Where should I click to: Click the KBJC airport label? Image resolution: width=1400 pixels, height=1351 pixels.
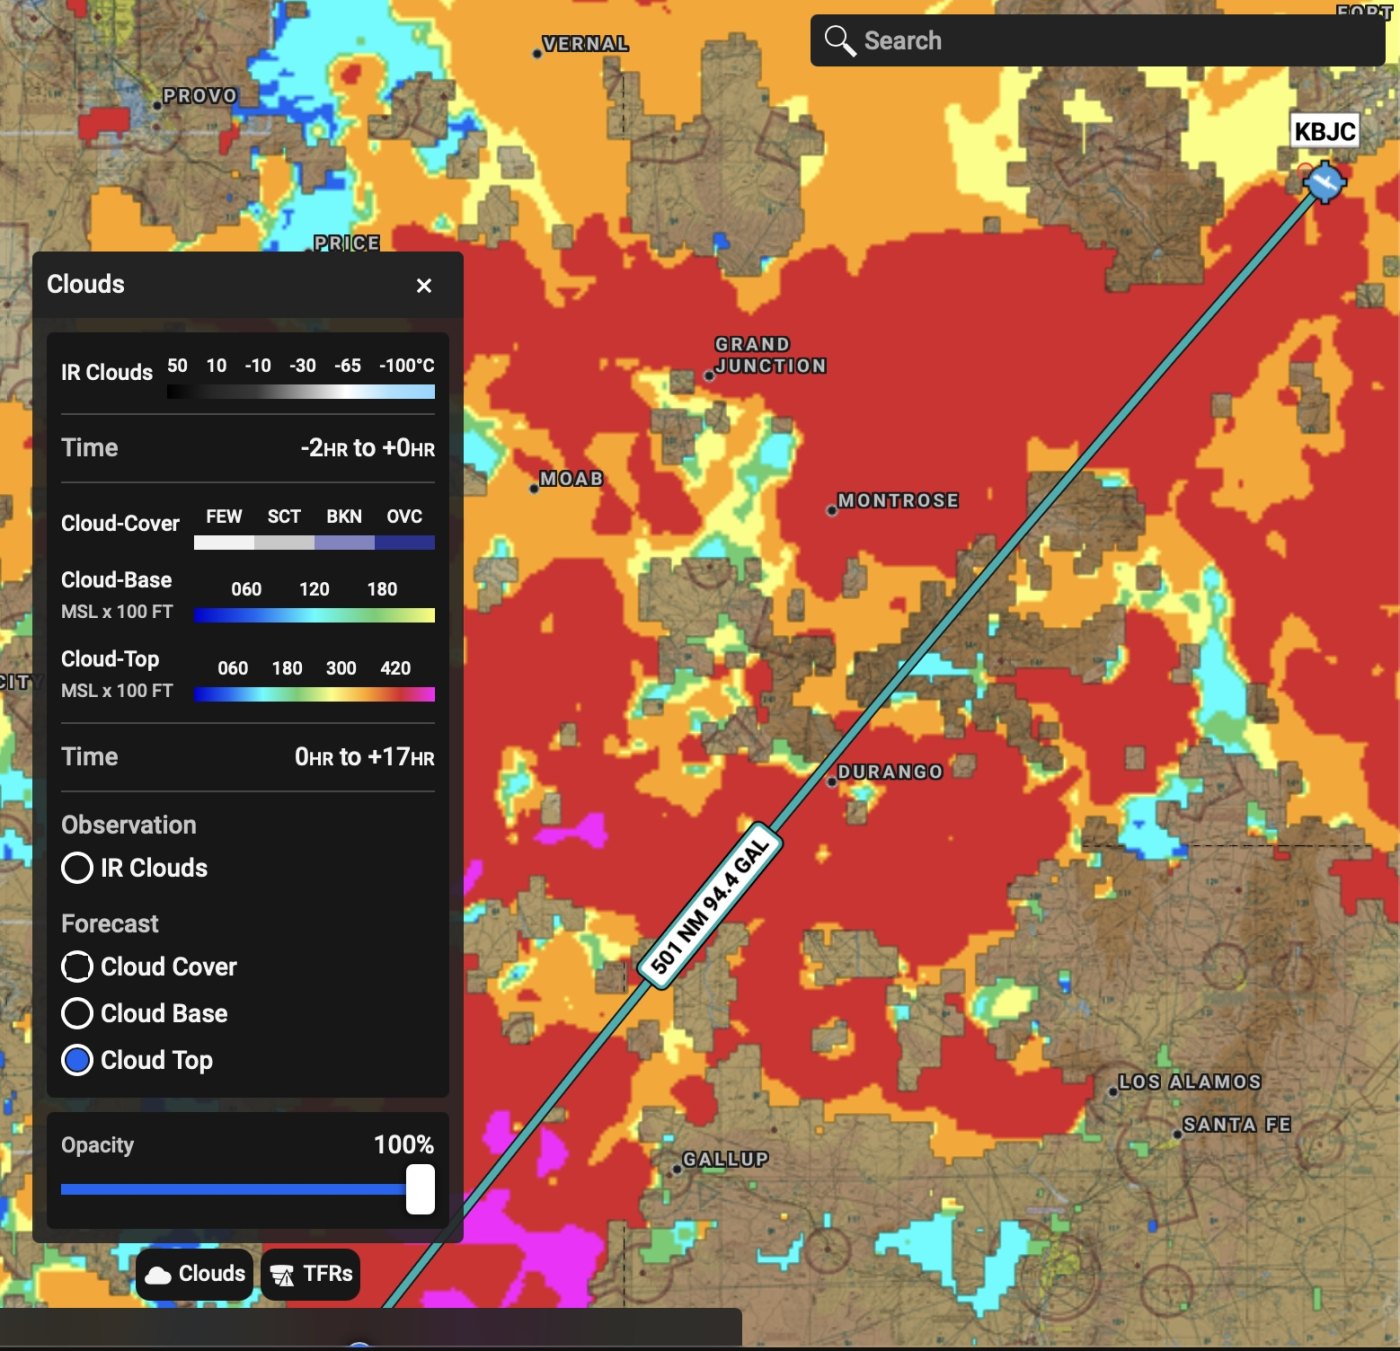(x=1325, y=131)
